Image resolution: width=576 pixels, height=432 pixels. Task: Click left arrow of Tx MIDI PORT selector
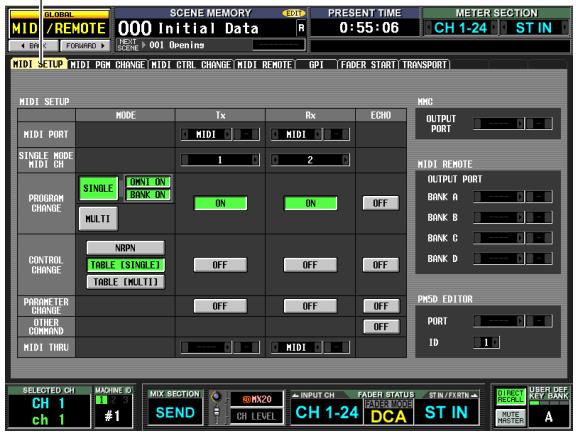[x=184, y=134]
